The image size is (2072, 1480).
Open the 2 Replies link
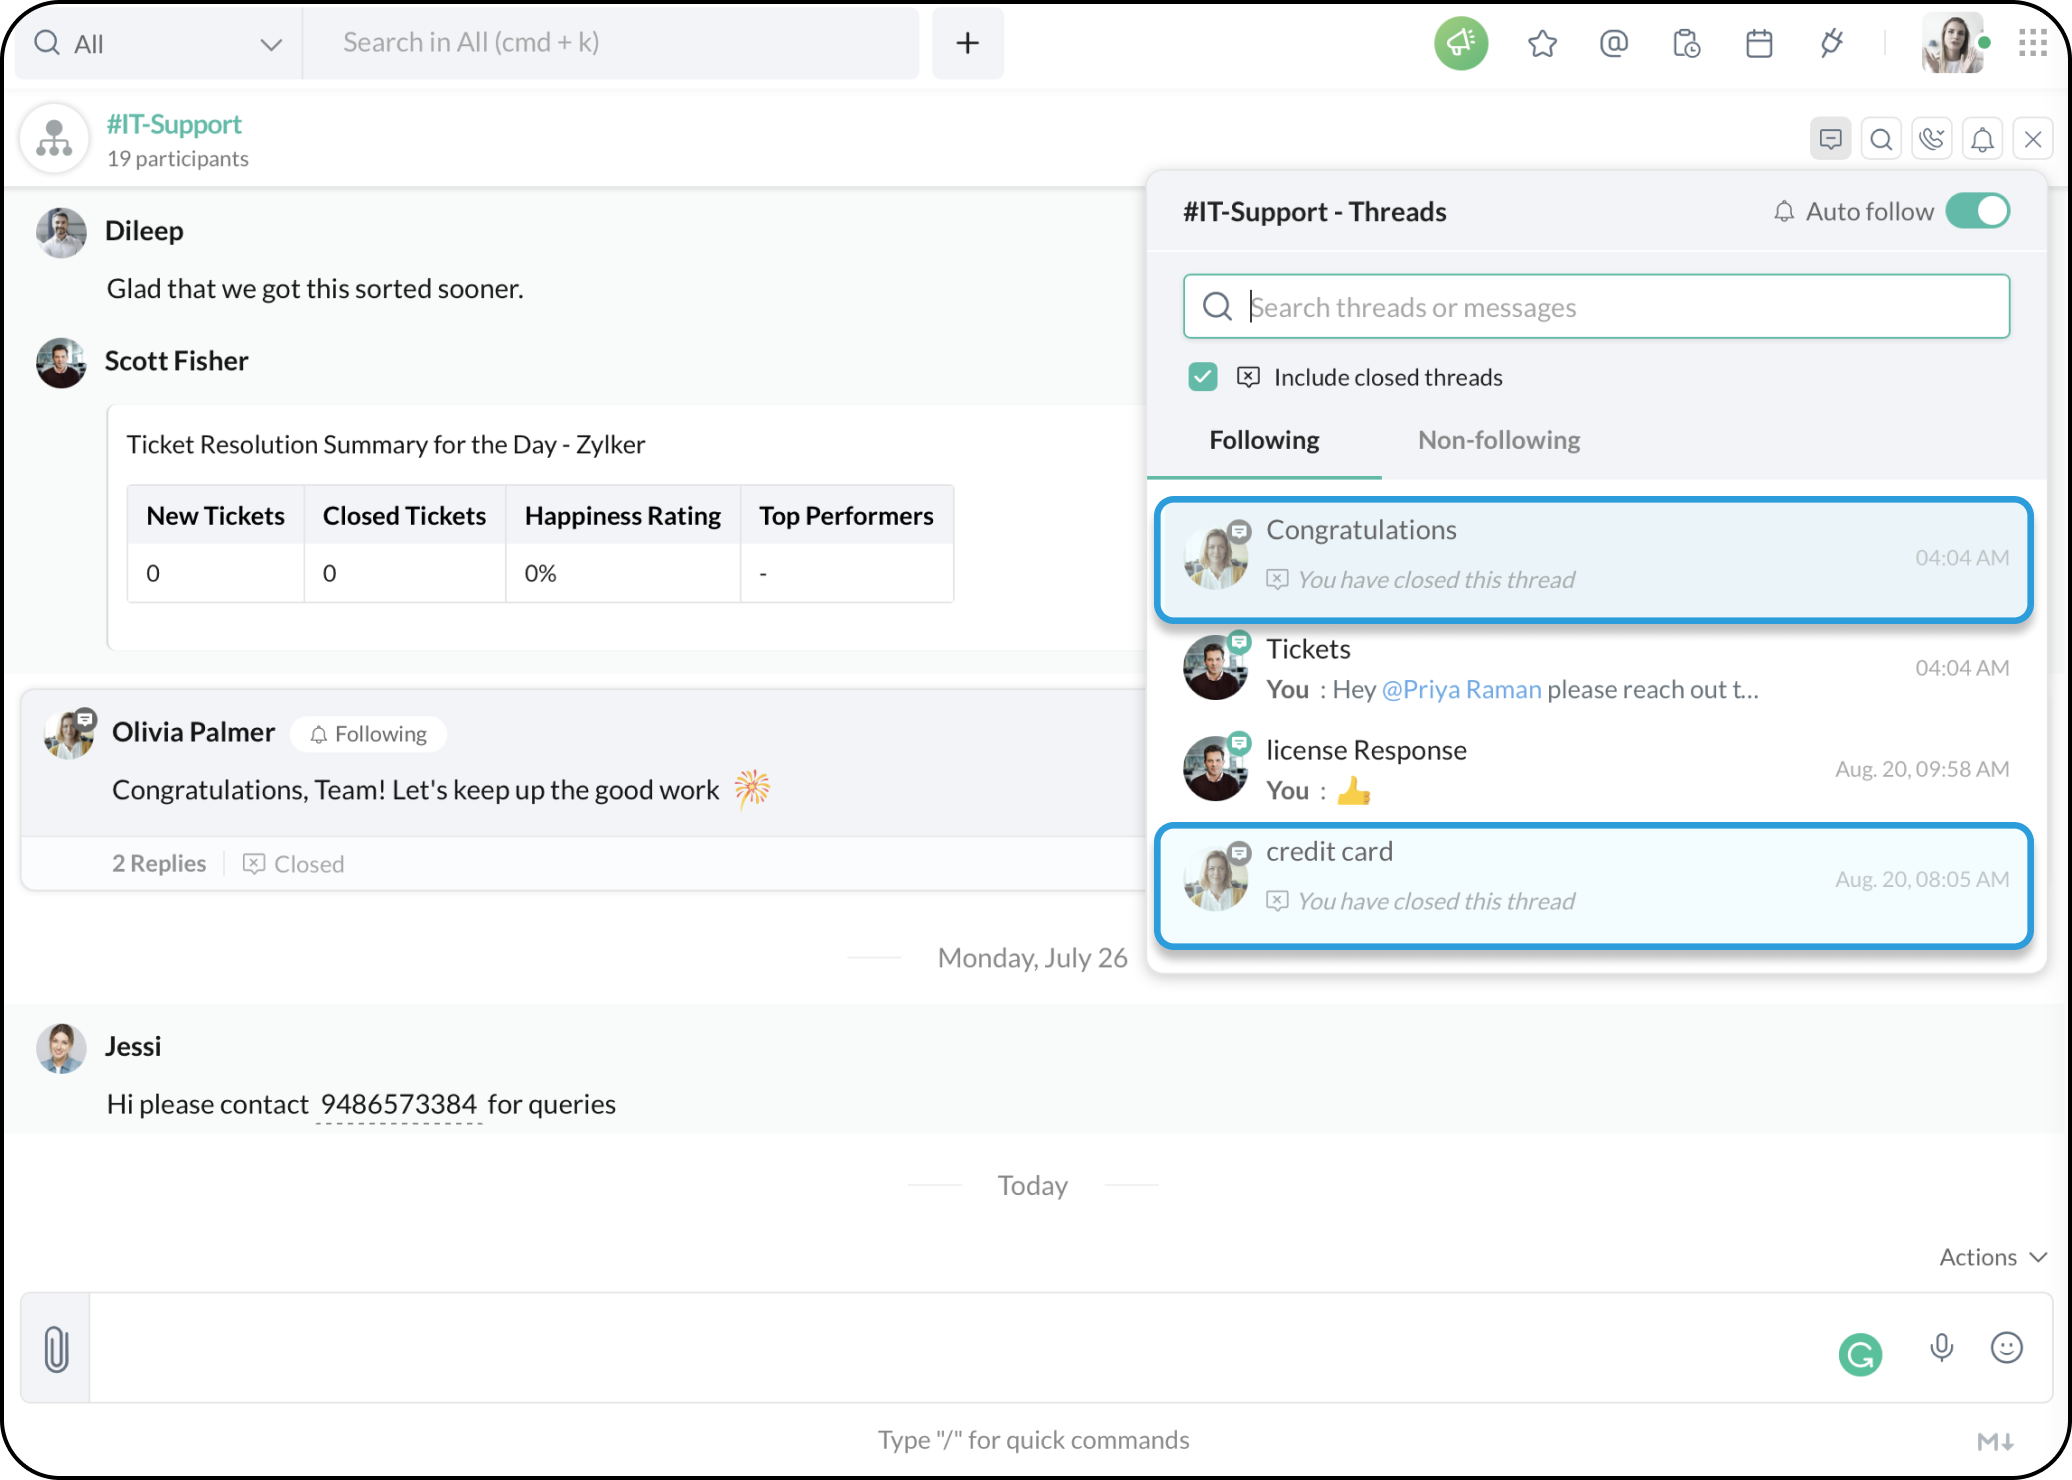(159, 863)
